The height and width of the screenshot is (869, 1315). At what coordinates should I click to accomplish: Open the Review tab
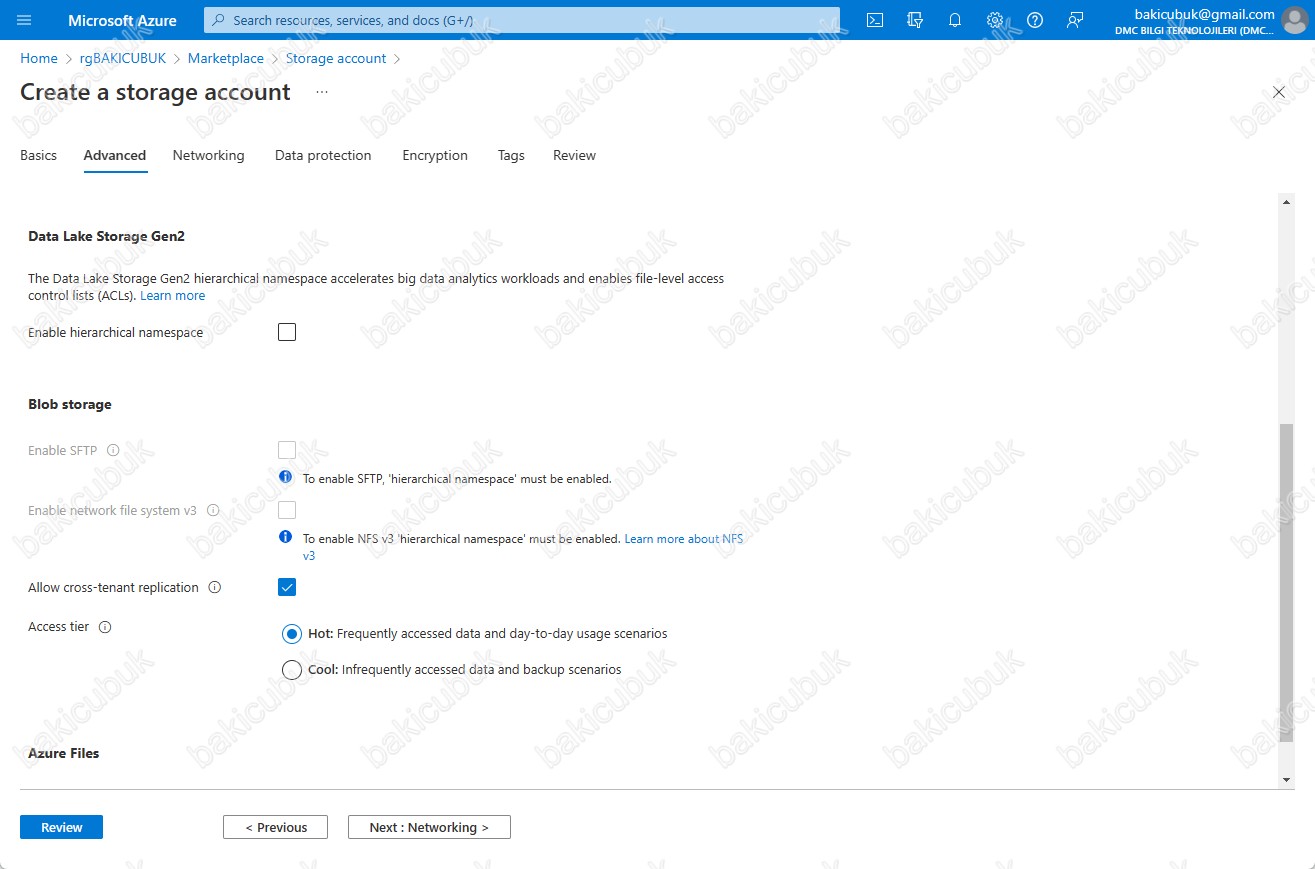[574, 155]
